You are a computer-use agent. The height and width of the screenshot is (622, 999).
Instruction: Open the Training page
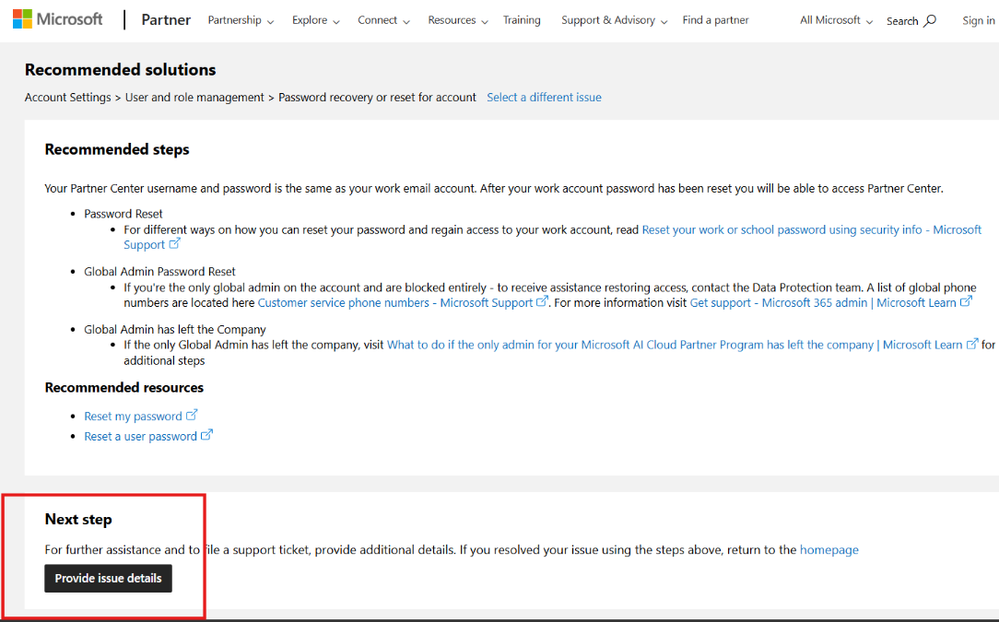pyautogui.click(x=521, y=20)
